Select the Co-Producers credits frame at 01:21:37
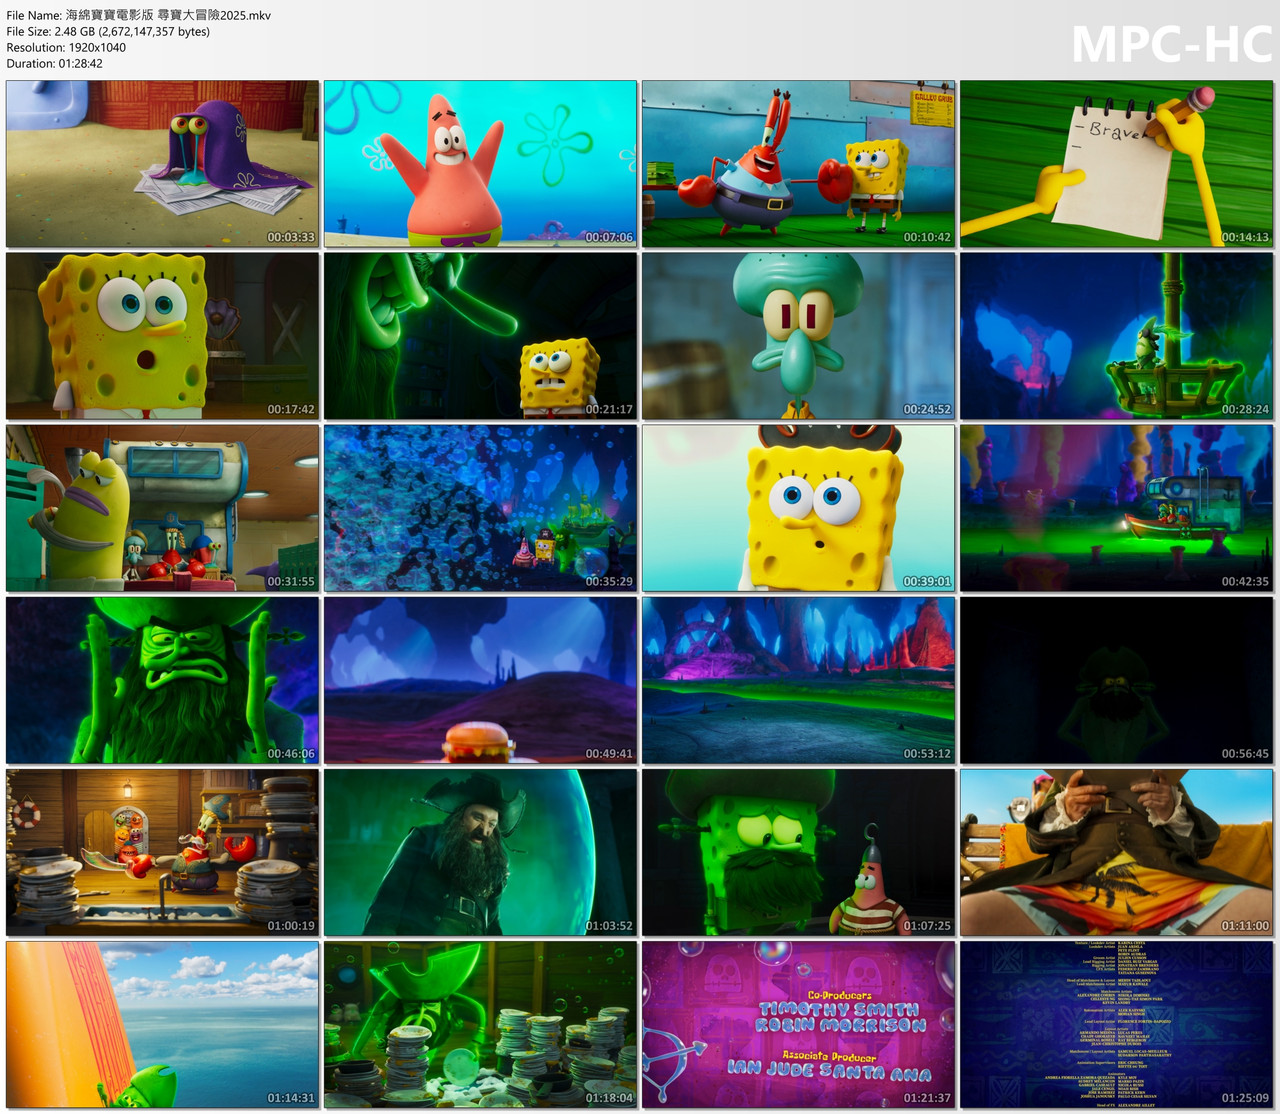Screen dimensions: 1280x1114 click(x=798, y=1025)
